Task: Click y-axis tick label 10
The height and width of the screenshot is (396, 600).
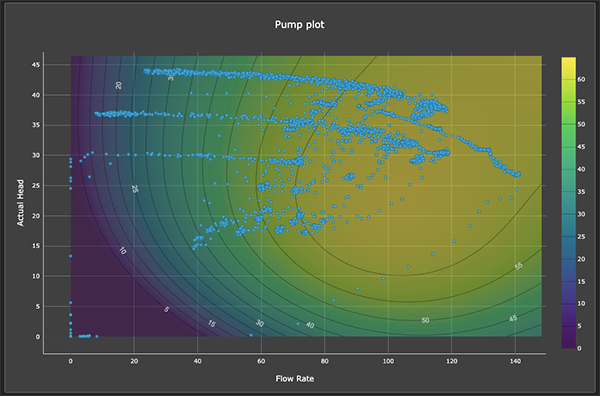Action: point(36,276)
